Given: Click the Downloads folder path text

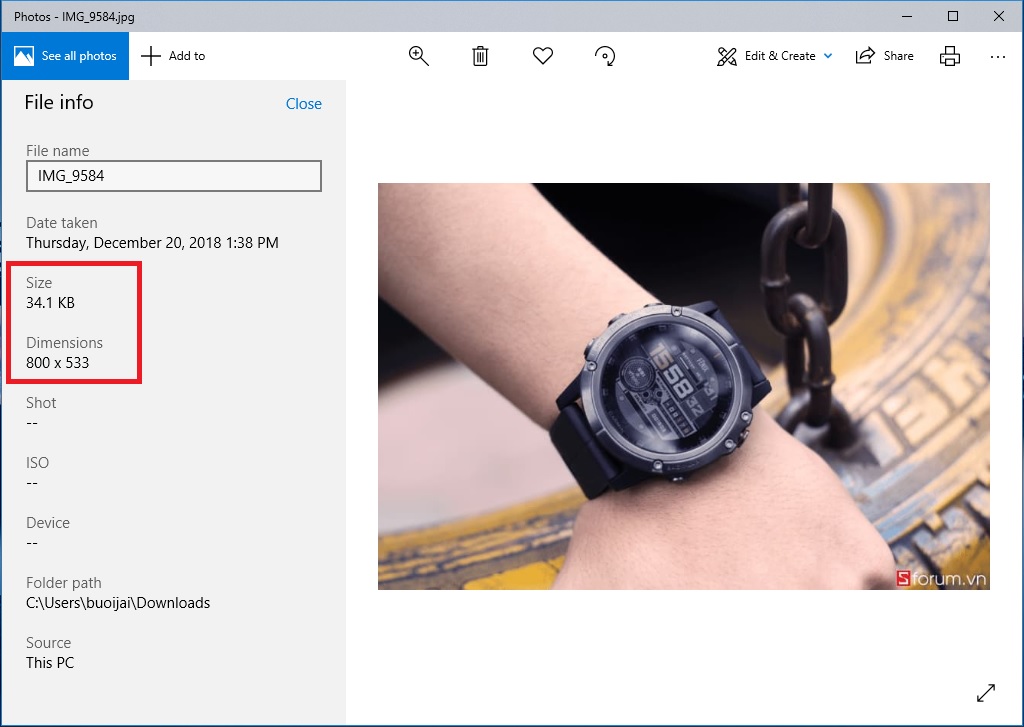Looking at the screenshot, I should point(118,603).
